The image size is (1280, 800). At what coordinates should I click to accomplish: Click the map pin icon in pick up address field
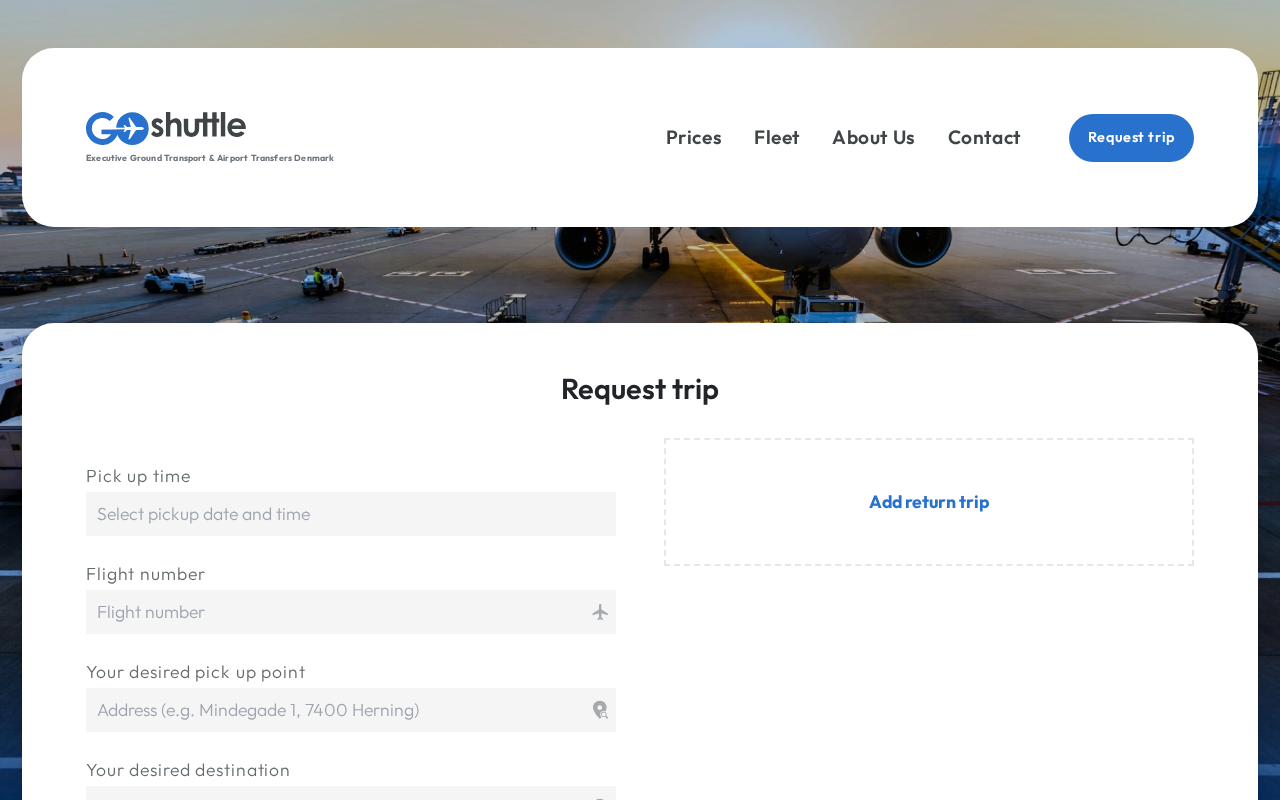(x=600, y=710)
